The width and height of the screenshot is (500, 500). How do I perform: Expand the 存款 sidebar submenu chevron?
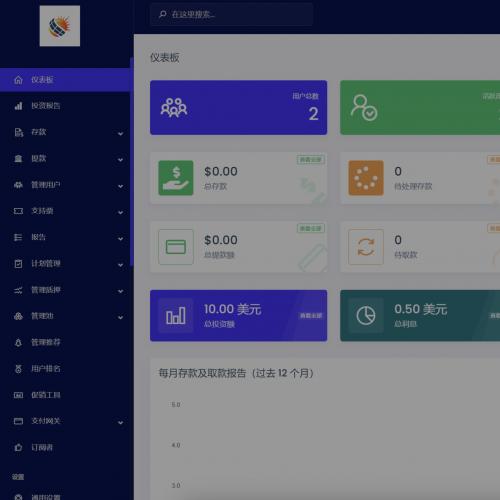tap(120, 134)
